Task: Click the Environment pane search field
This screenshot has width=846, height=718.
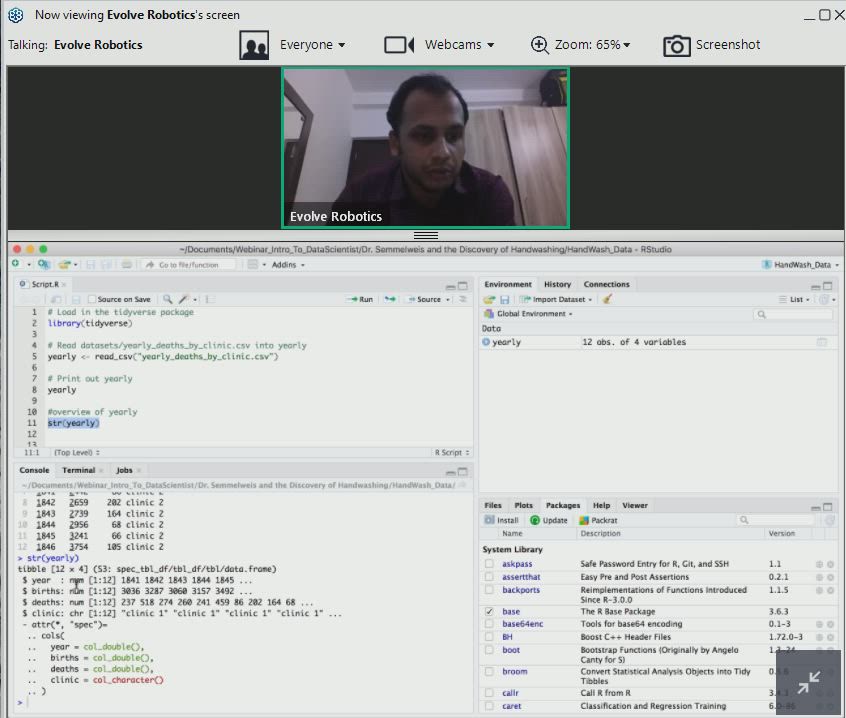Action: pyautogui.click(x=792, y=314)
